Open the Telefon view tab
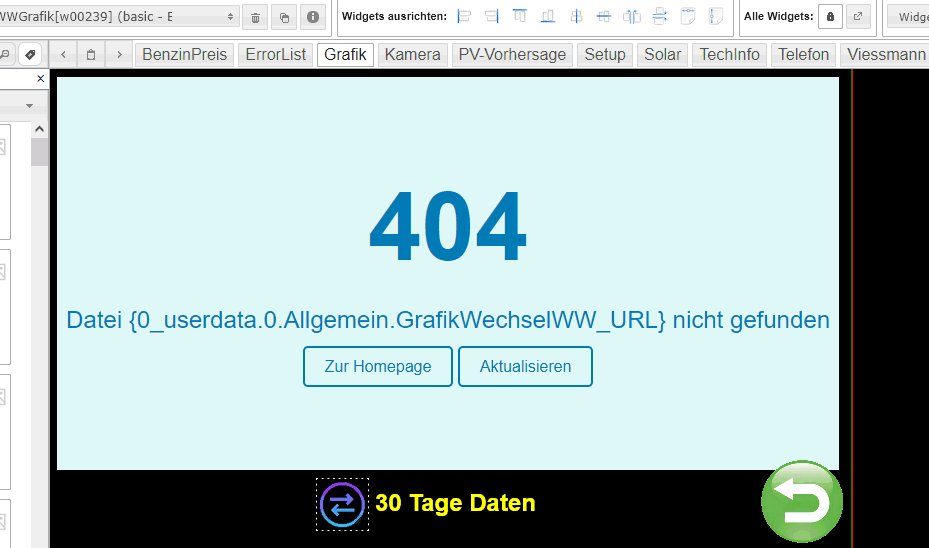929x548 pixels. (803, 55)
